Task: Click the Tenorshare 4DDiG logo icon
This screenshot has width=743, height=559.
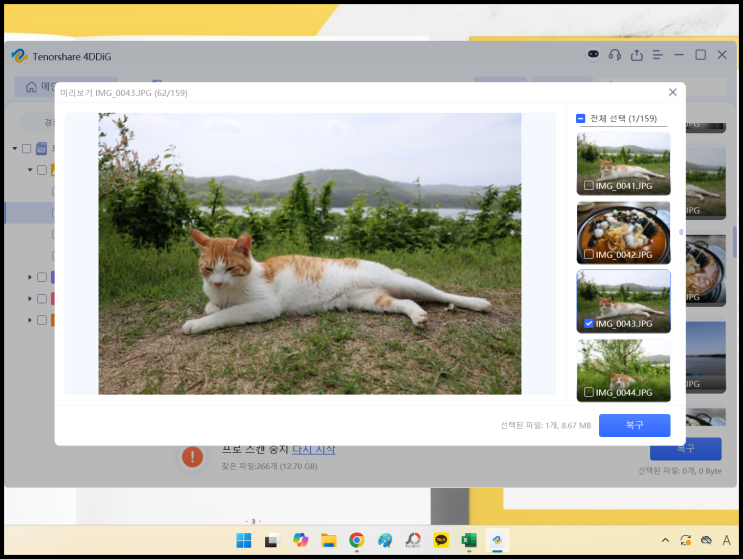Action: [19, 56]
